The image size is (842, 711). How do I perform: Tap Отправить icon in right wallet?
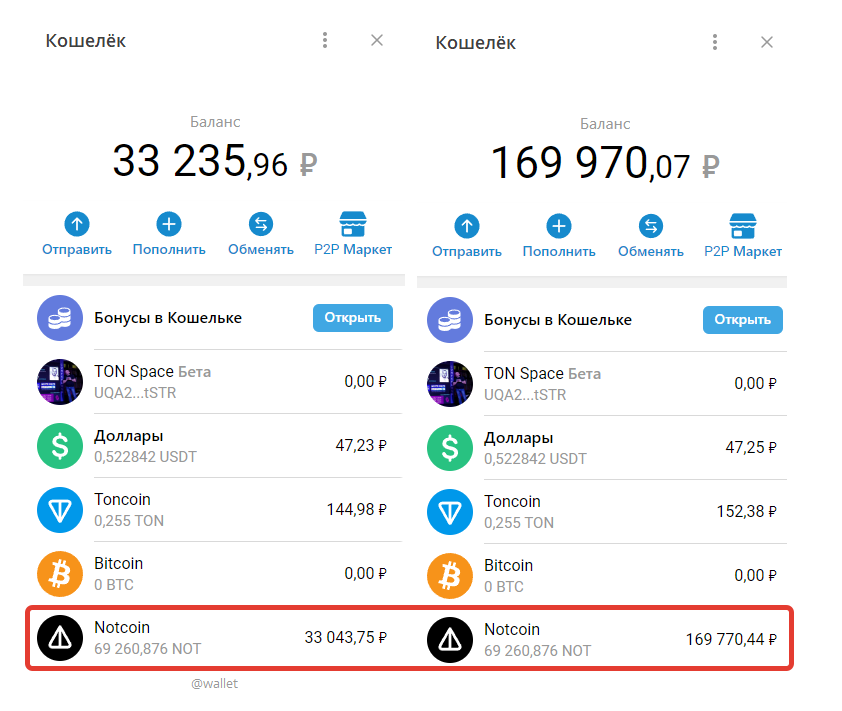click(467, 226)
